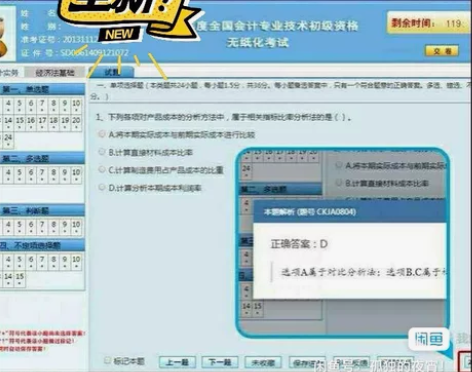Open question 6 in 判断题 grid

coord(31,227)
